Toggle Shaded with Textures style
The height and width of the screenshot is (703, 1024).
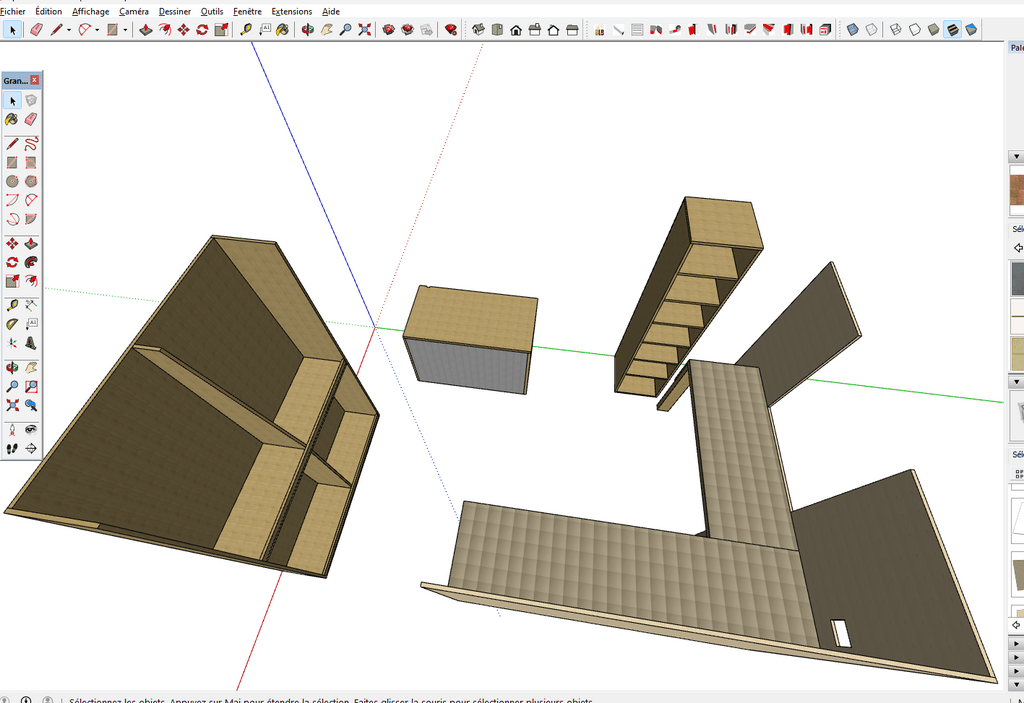click(x=952, y=30)
